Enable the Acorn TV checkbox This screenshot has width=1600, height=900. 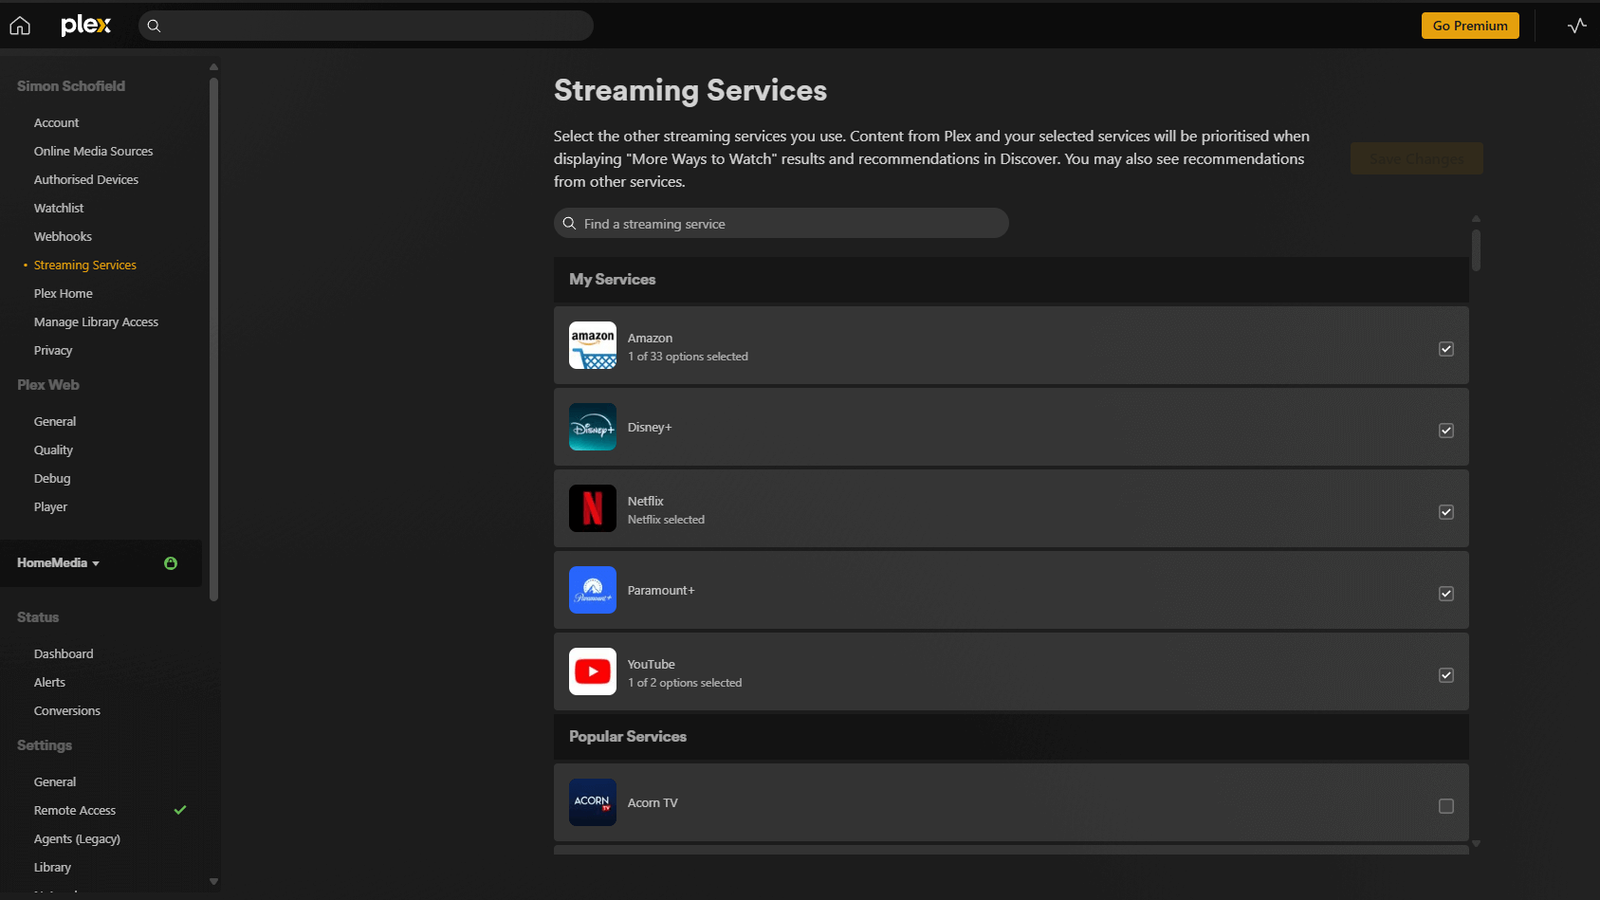tap(1446, 806)
